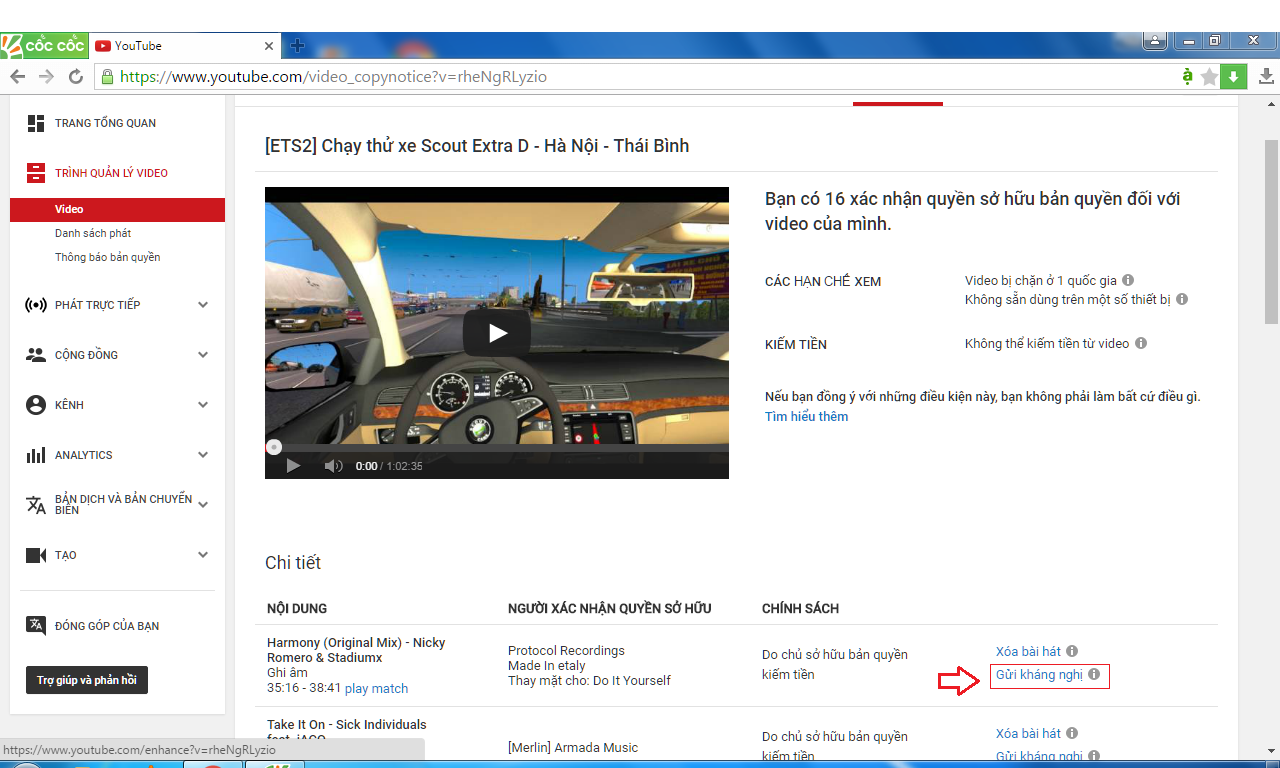Viewport: 1280px width, 768px height.
Task: Open the Đóng góp của bạn translate icon
Action: pyautogui.click(x=36, y=626)
